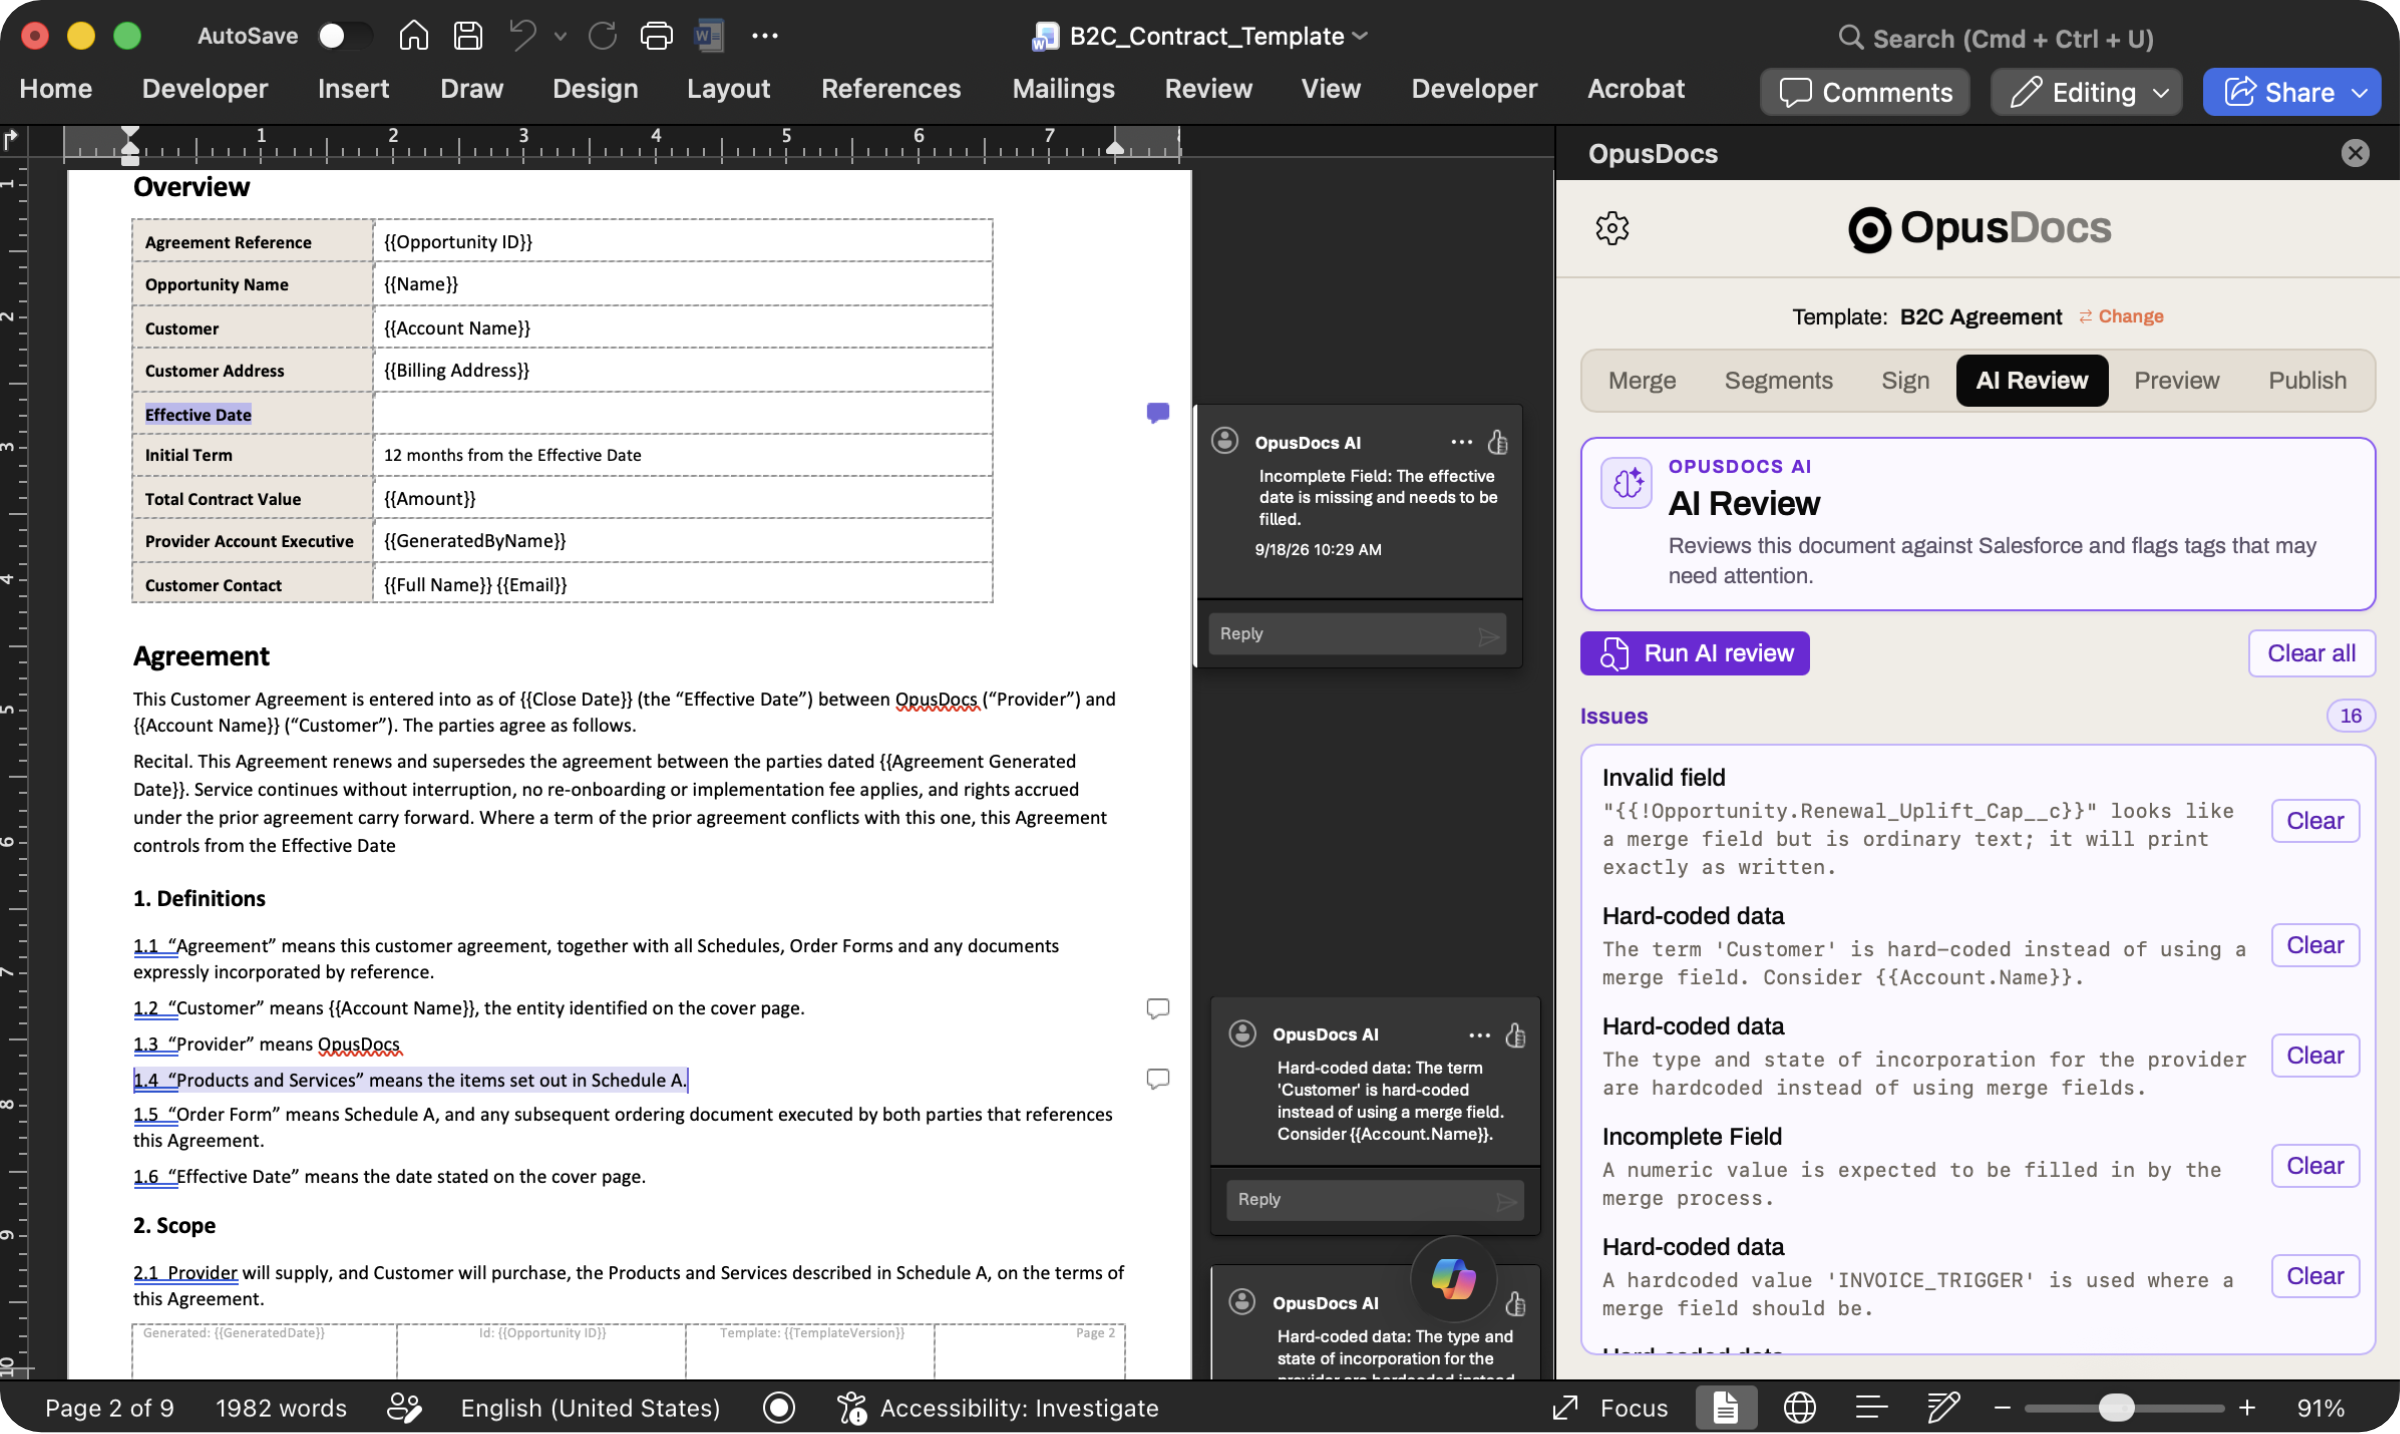
Task: Switch to the Segments tab in OpusDocs
Action: [x=1778, y=380]
